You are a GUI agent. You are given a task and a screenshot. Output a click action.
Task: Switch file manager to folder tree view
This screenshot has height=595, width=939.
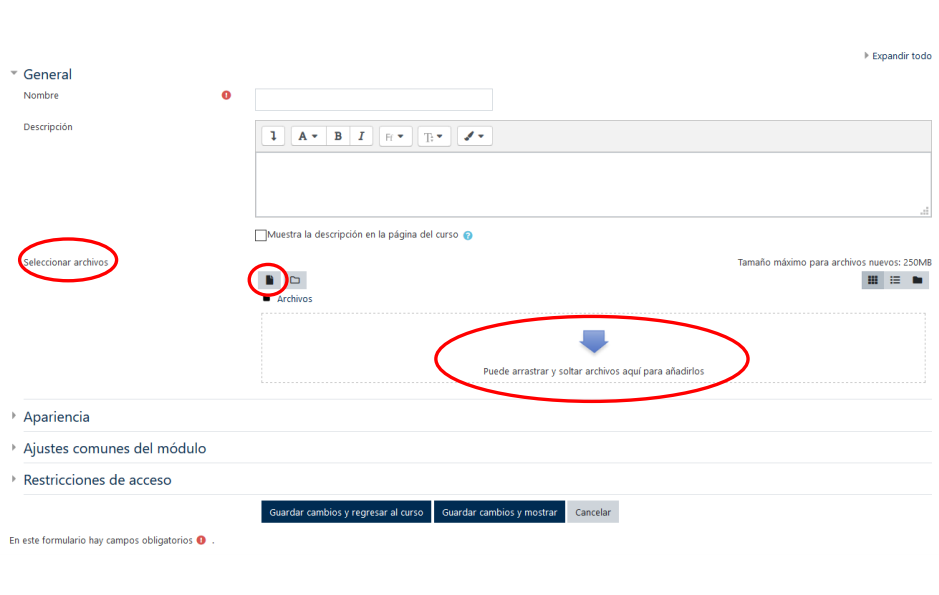[918, 280]
